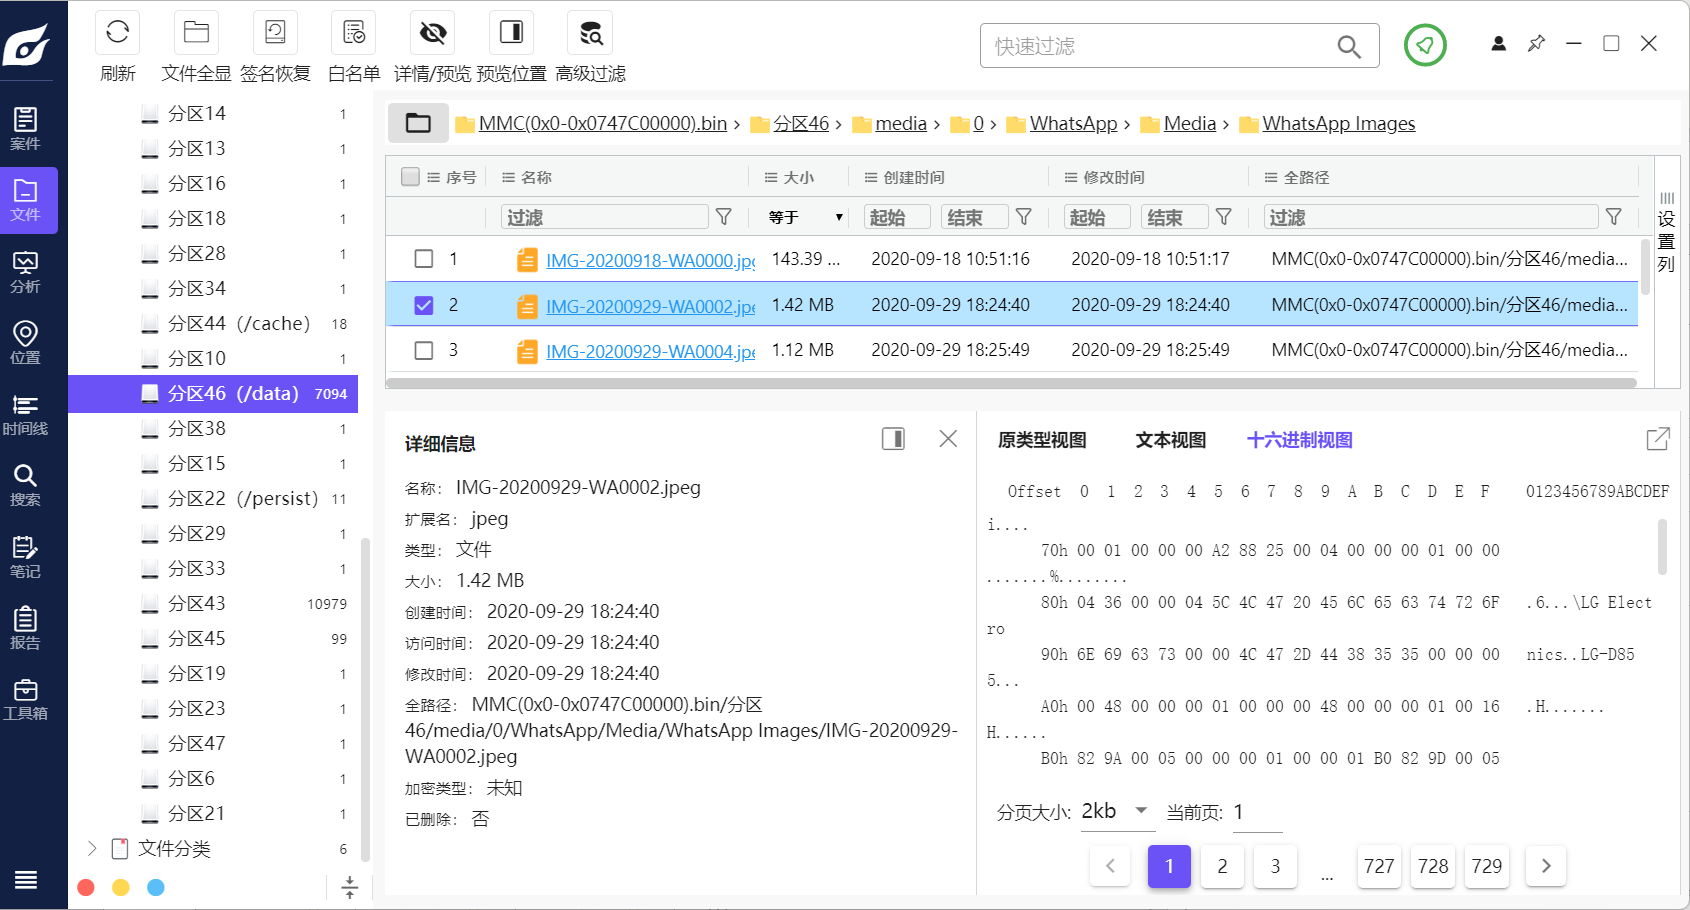The image size is (1690, 910).
Task: Click the 文件全显 toolbar icon
Action: pos(196,33)
